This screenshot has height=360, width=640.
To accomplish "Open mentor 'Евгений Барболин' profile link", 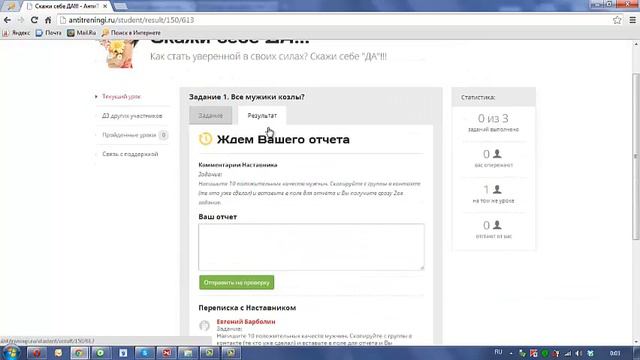I will pos(246,322).
